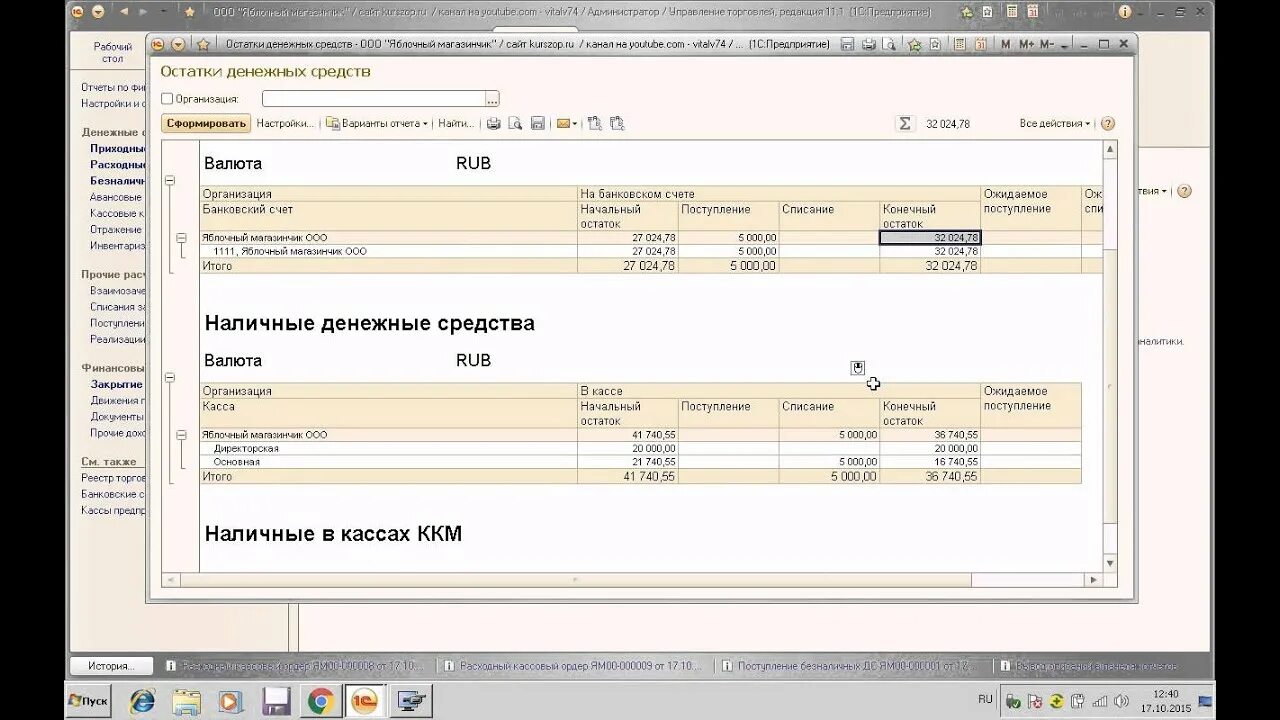Open the Поступление безналичных ДС ЯМ00-000001 notification
Image resolution: width=1280 pixels, height=720 pixels.
tap(849, 666)
